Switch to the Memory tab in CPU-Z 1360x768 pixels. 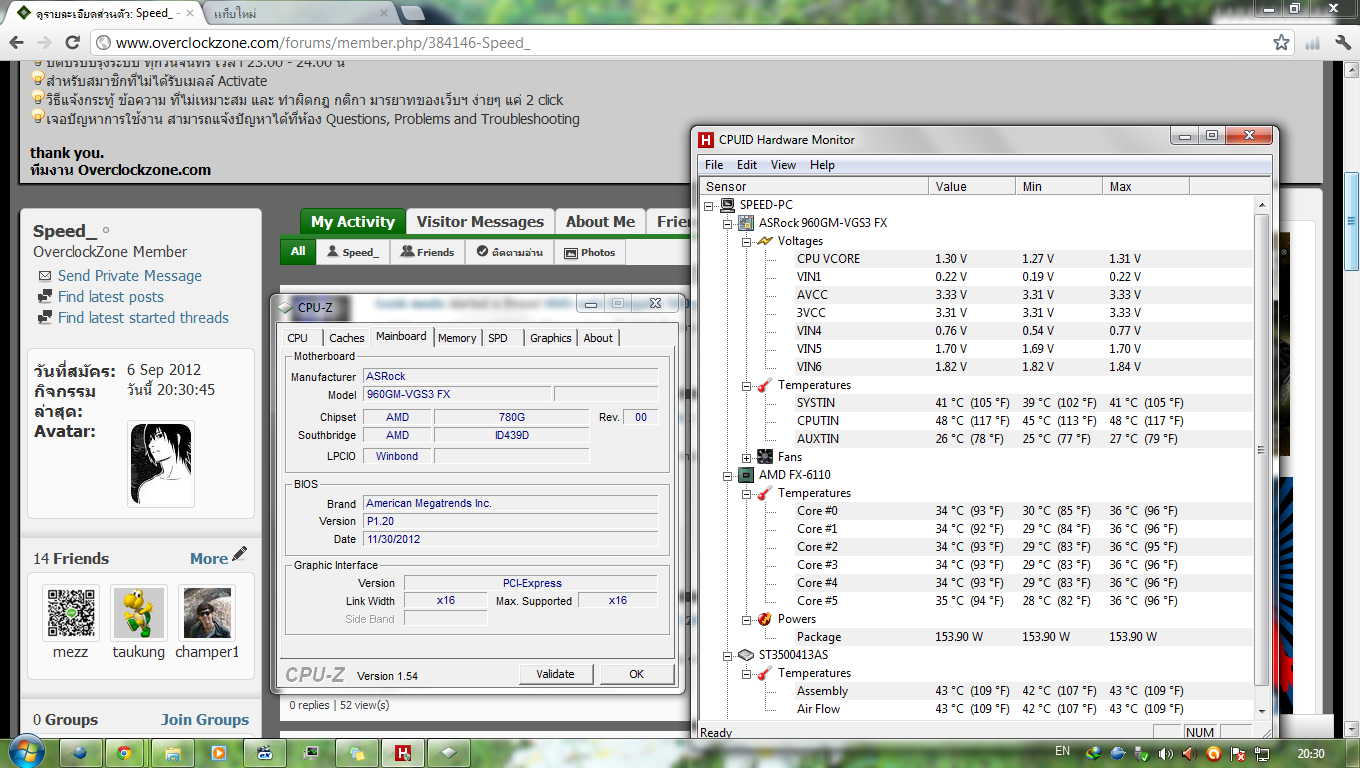[457, 338]
